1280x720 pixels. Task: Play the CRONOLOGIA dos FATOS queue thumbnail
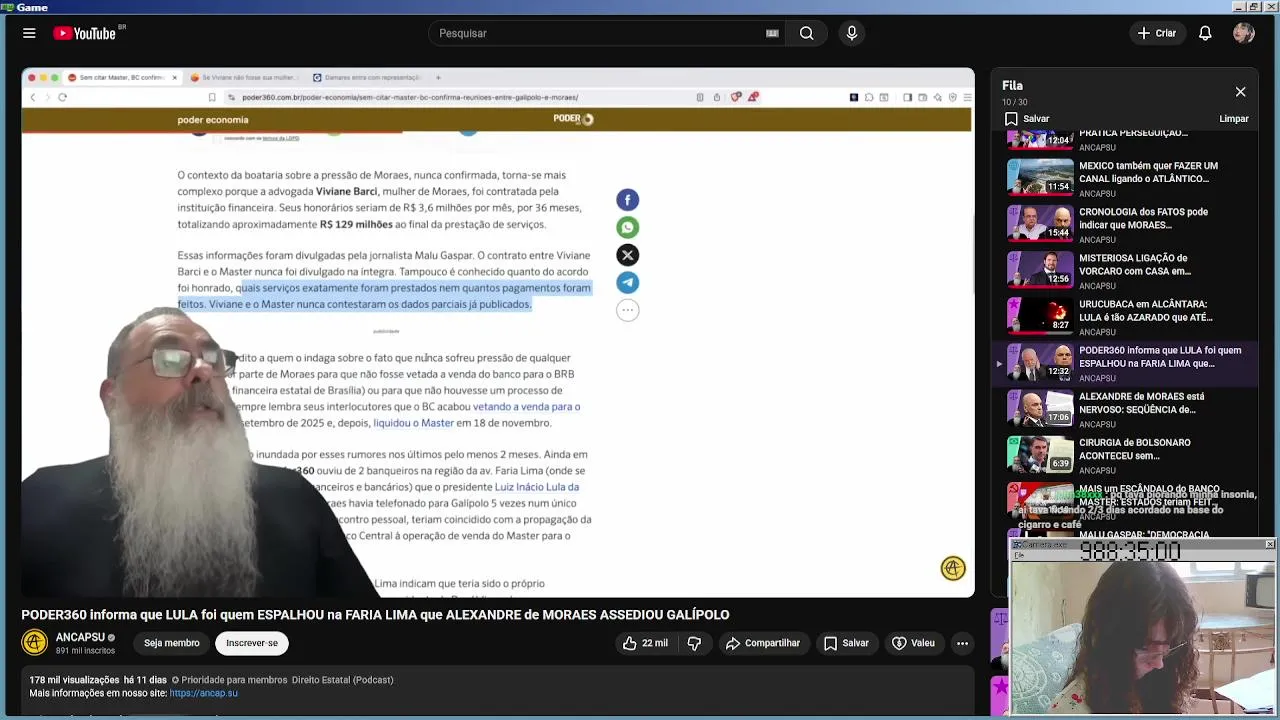pos(1040,222)
